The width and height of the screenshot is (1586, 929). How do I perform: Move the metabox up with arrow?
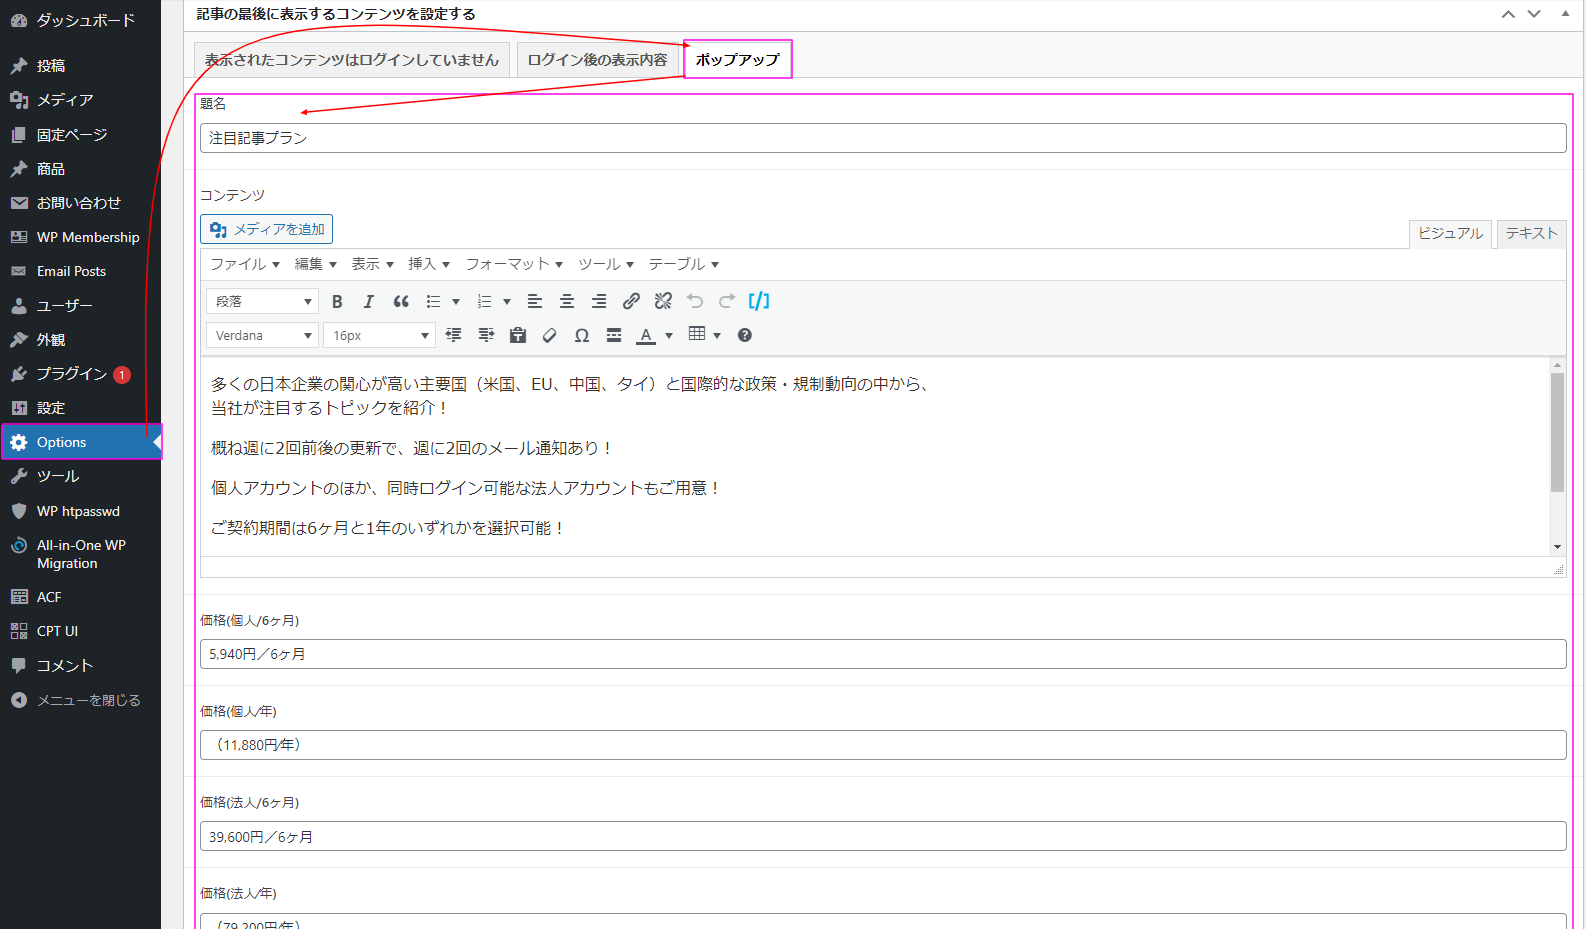(1508, 14)
